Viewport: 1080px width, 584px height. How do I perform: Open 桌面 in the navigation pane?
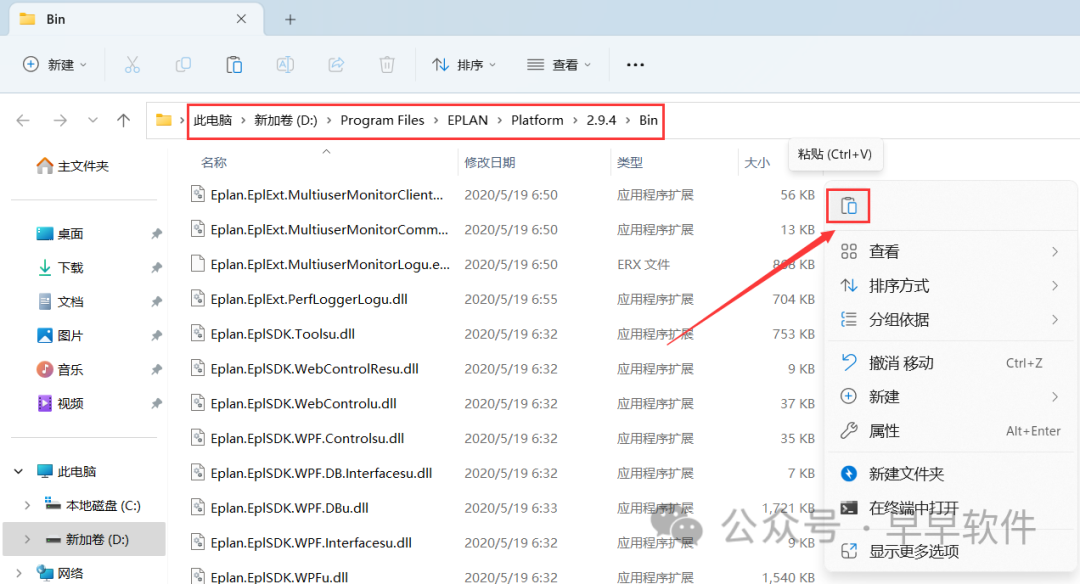70,234
